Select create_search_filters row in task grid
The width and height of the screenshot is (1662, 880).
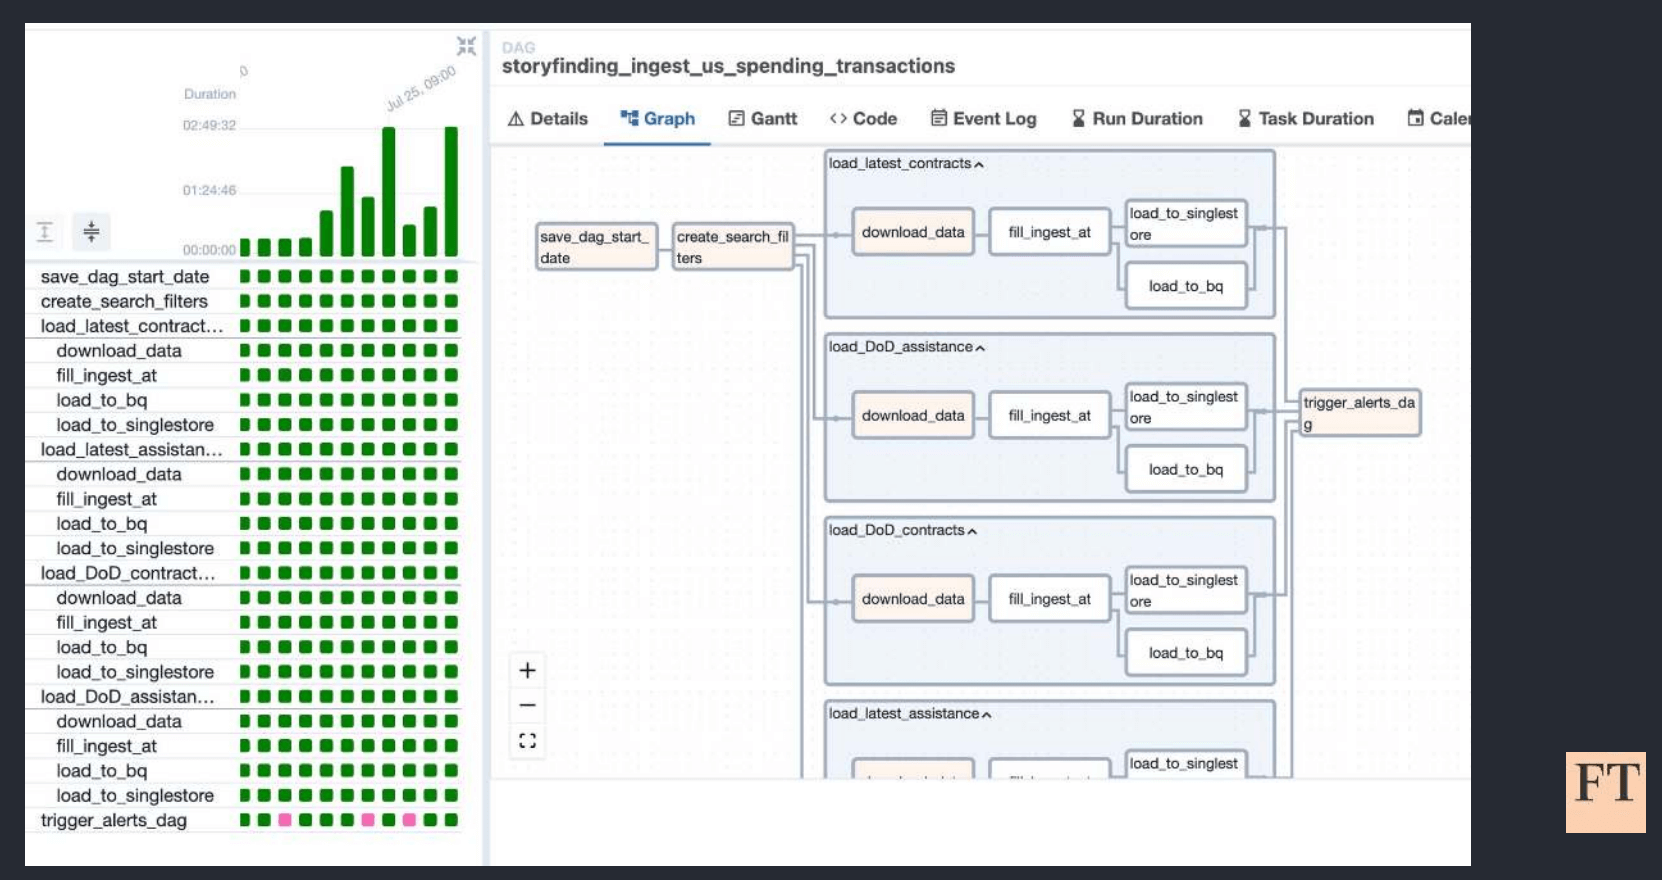[124, 301]
